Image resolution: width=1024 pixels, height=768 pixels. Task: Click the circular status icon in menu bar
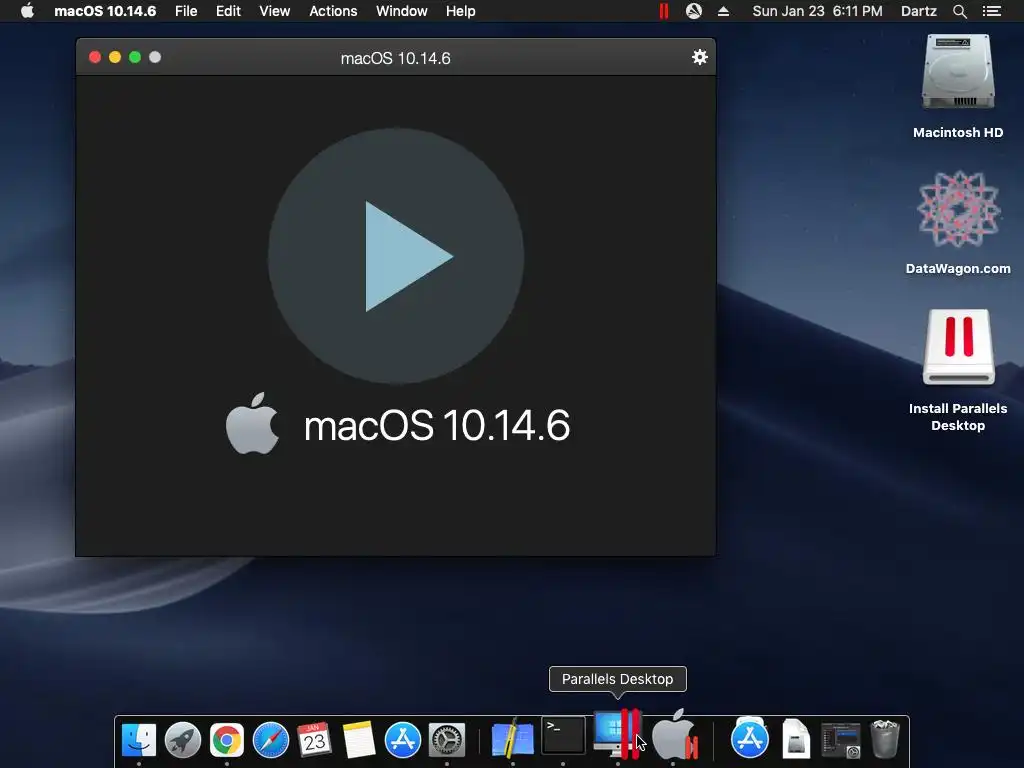(694, 11)
